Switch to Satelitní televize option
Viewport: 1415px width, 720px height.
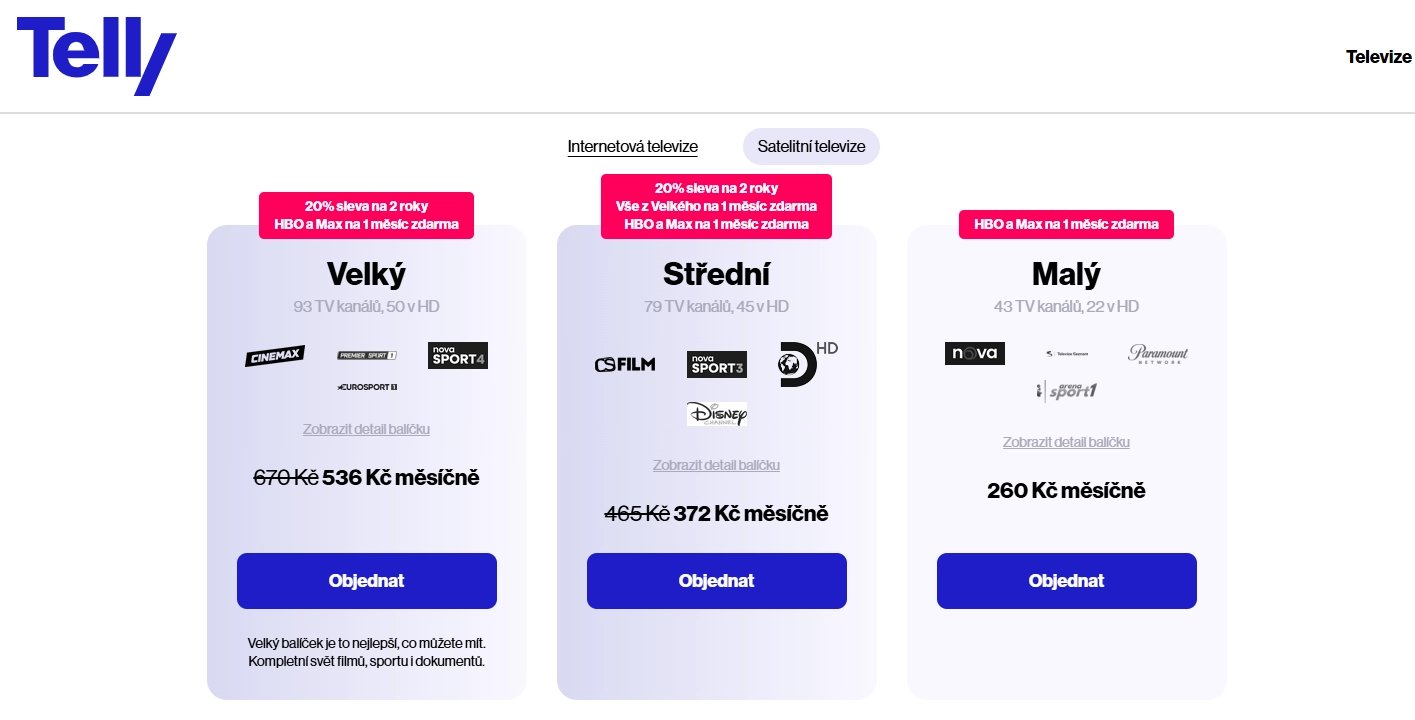[811, 146]
